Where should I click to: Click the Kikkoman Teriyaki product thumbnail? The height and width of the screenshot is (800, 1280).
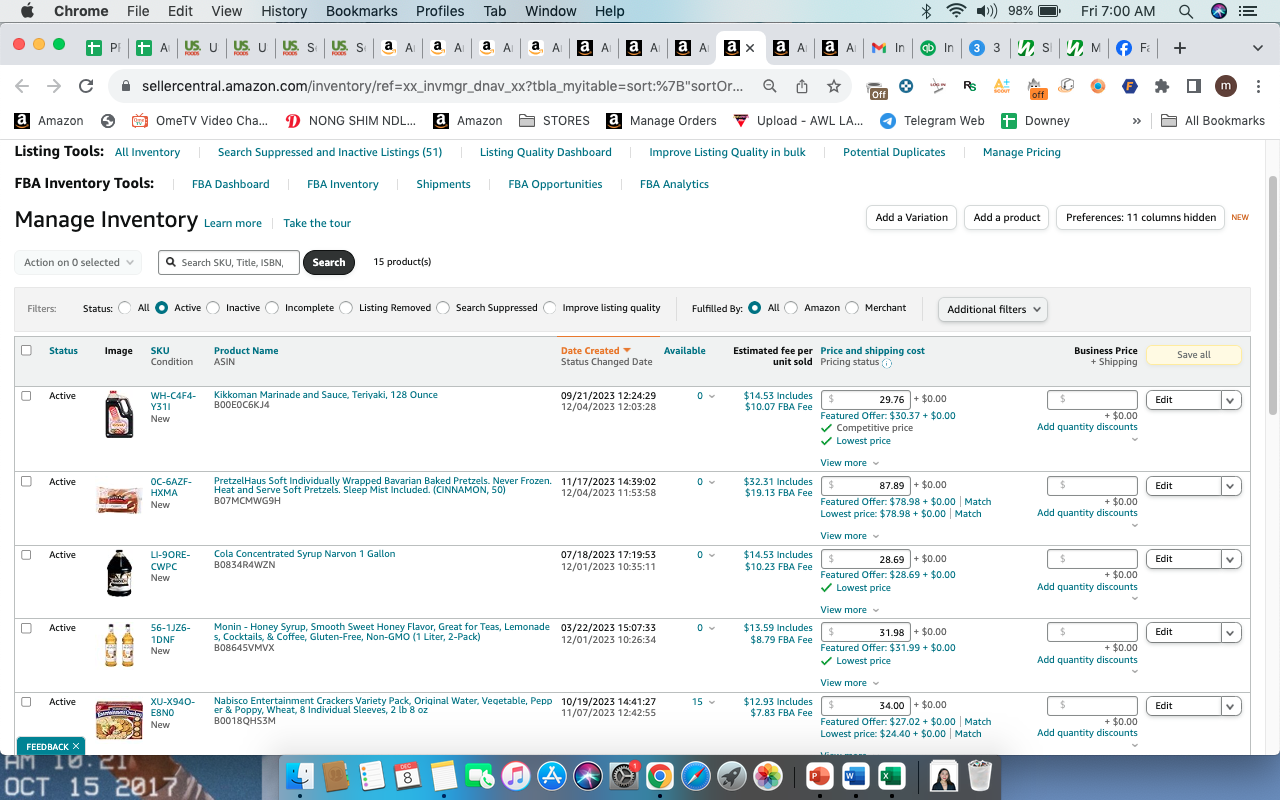[119, 414]
